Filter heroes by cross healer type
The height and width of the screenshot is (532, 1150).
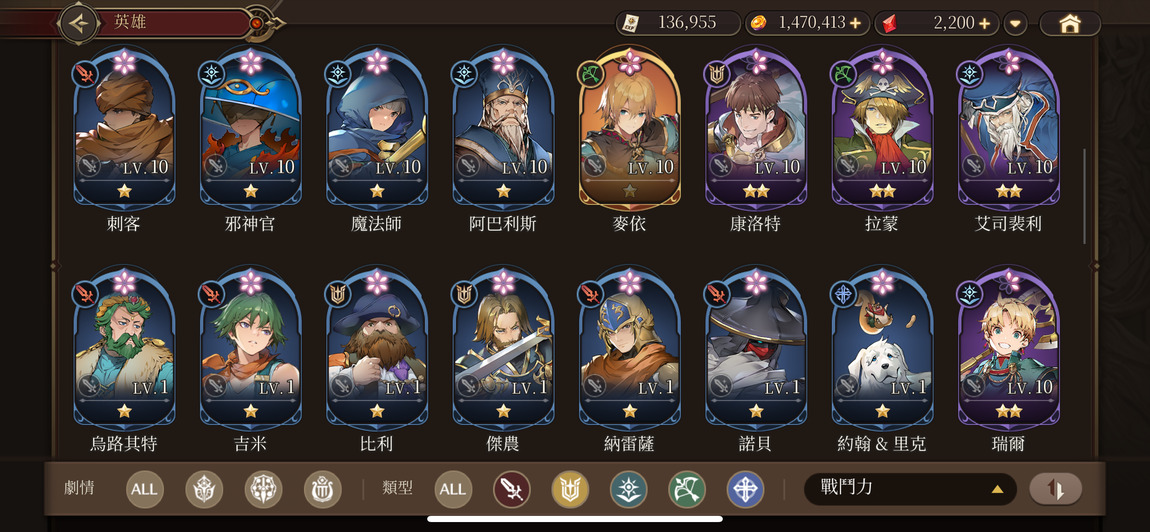(745, 489)
